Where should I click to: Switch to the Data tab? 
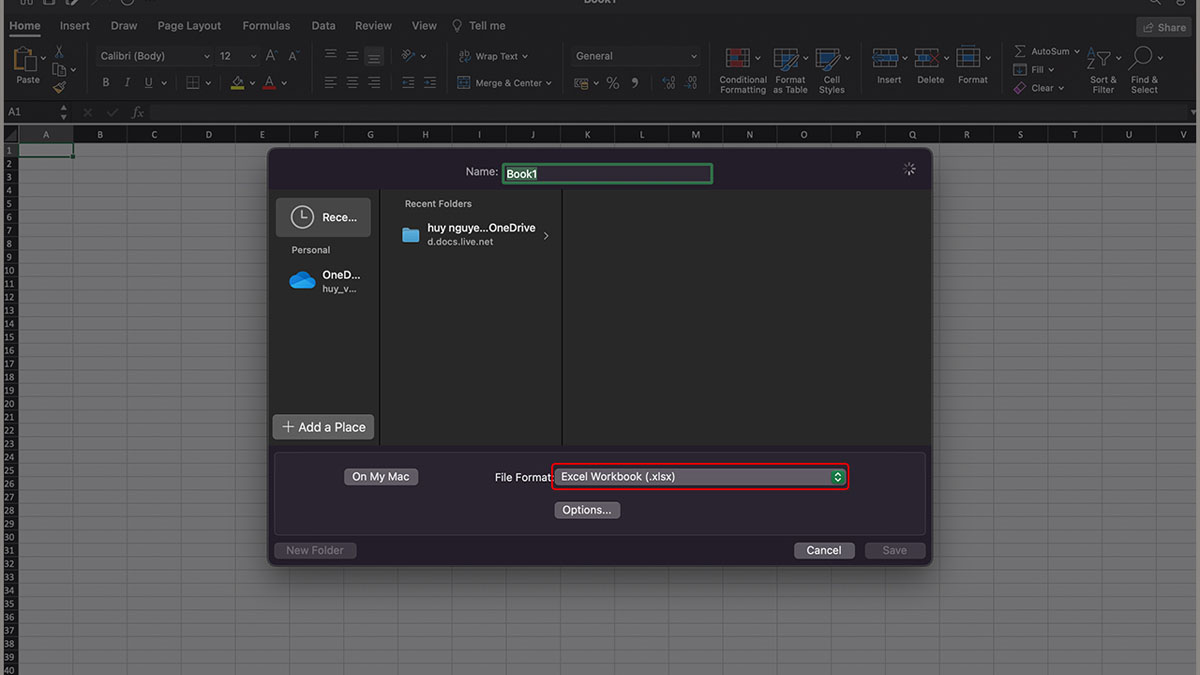click(323, 25)
